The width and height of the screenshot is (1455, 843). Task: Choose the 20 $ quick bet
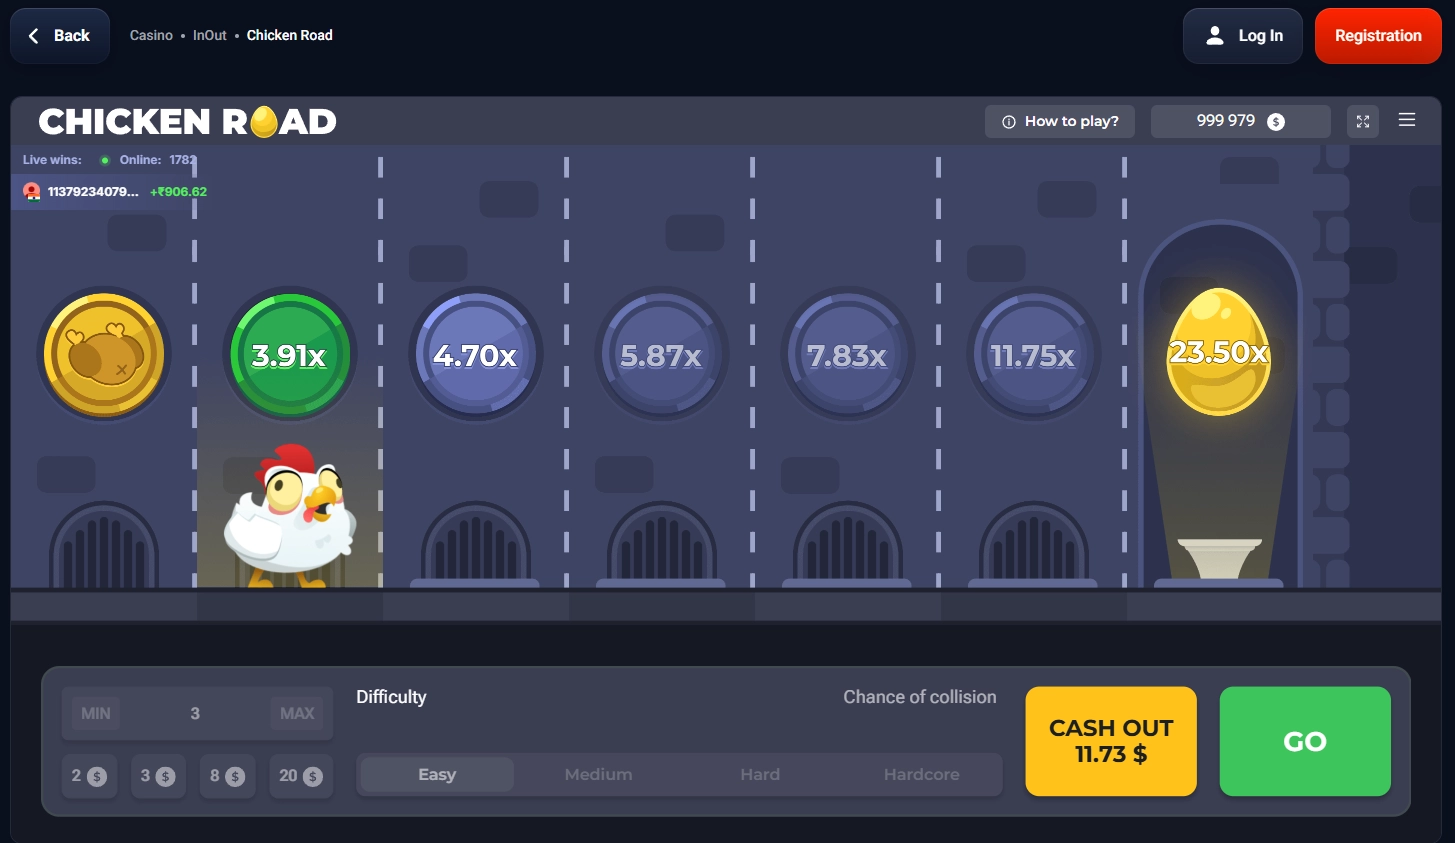(301, 776)
